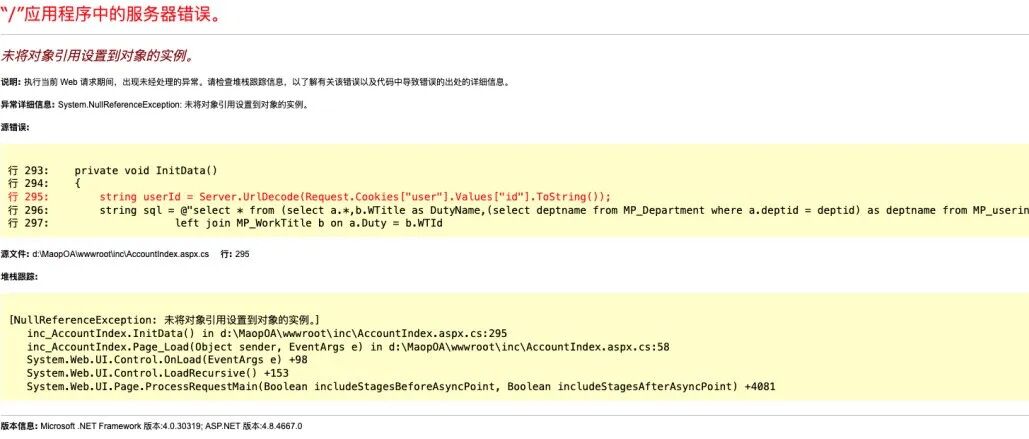Click stack line inc_AccountIndex.InitData()
Screen dimensions: 1029x439
tap(267, 333)
